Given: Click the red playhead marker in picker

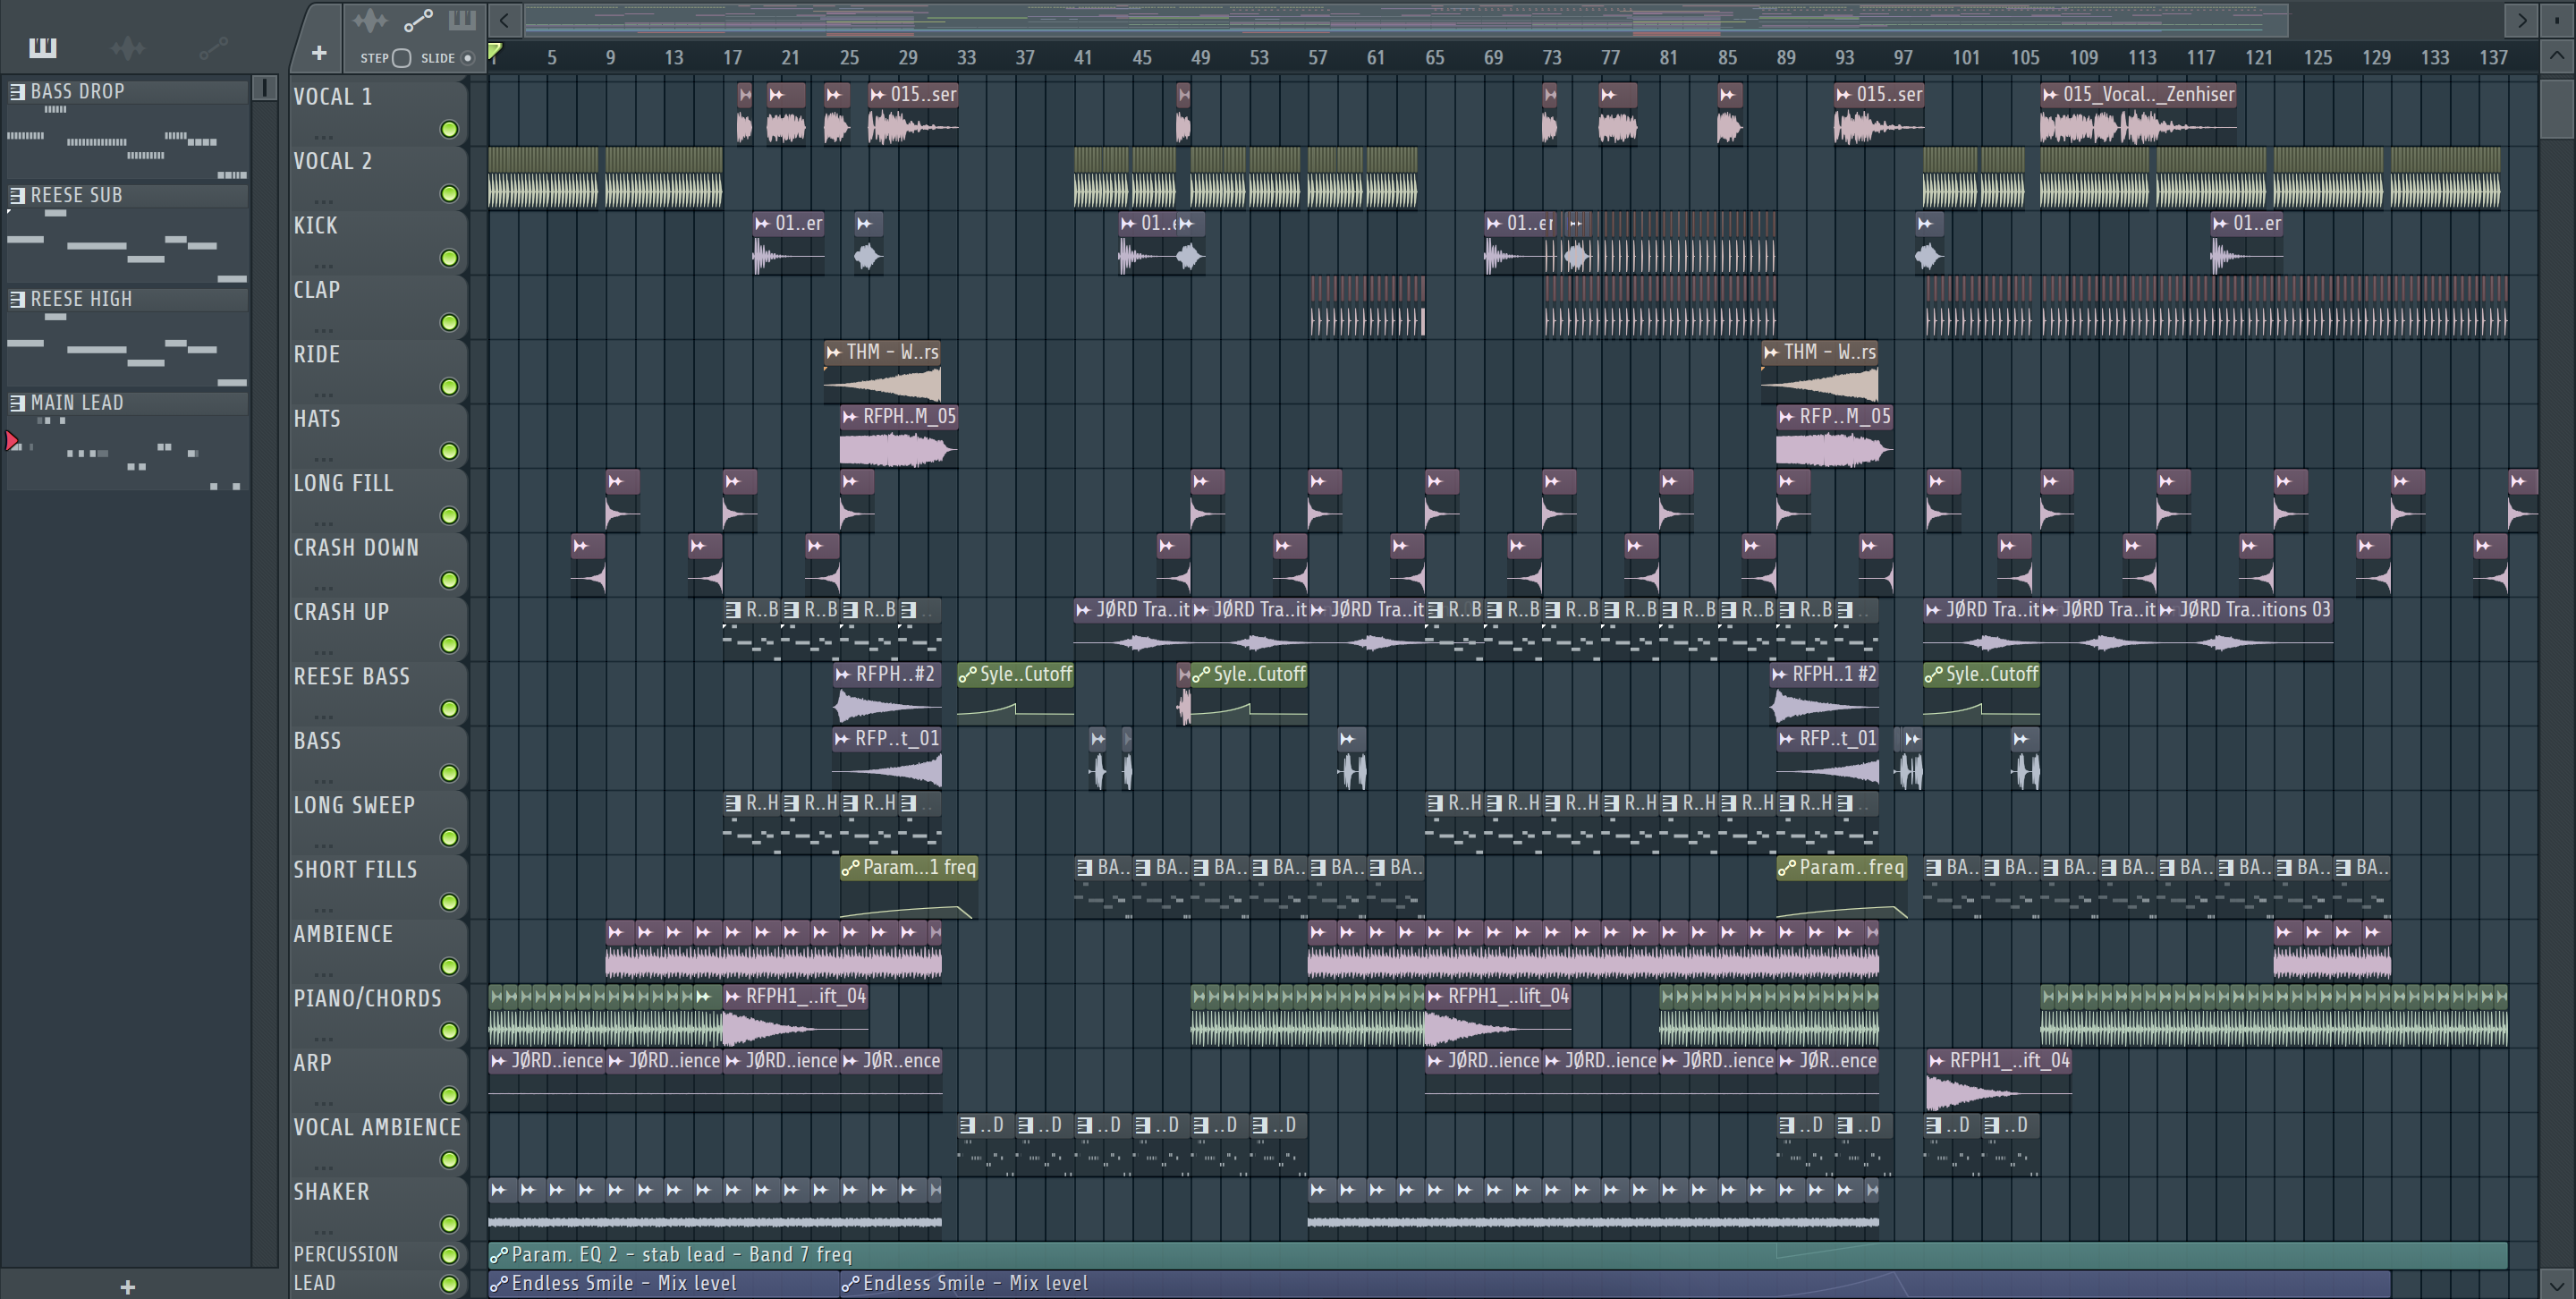Looking at the screenshot, I should point(12,441).
